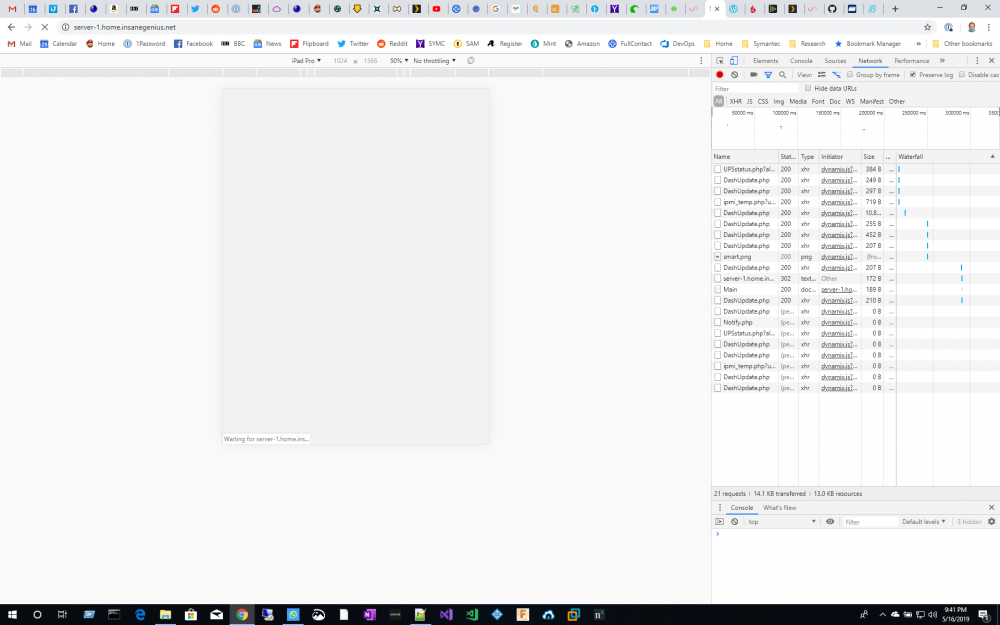
Task: Enable Group by frame
Action: 849,75
